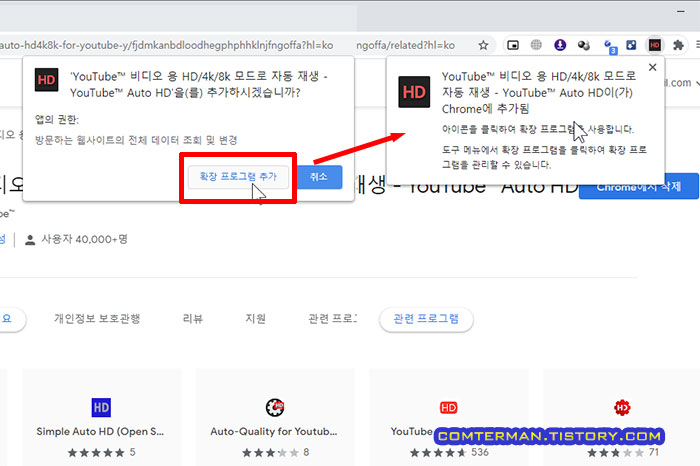Open the Auto-Quality for Youtube extension card
Image resolution: width=700 pixels, height=466 pixels.
[x=275, y=417]
